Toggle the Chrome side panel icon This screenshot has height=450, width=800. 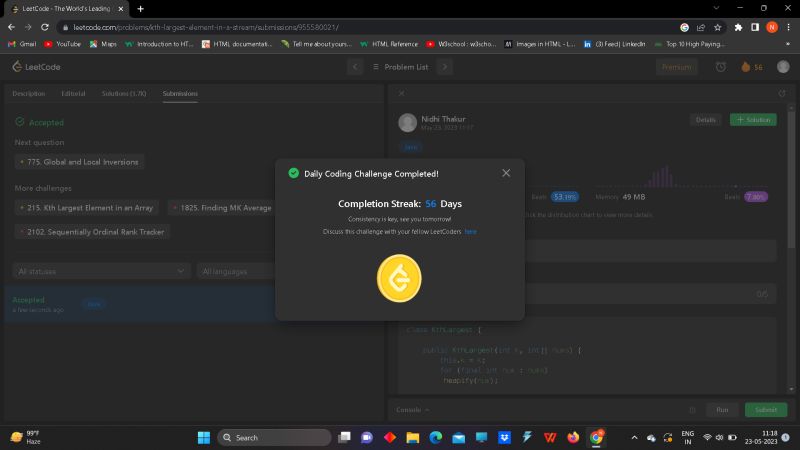click(755, 27)
